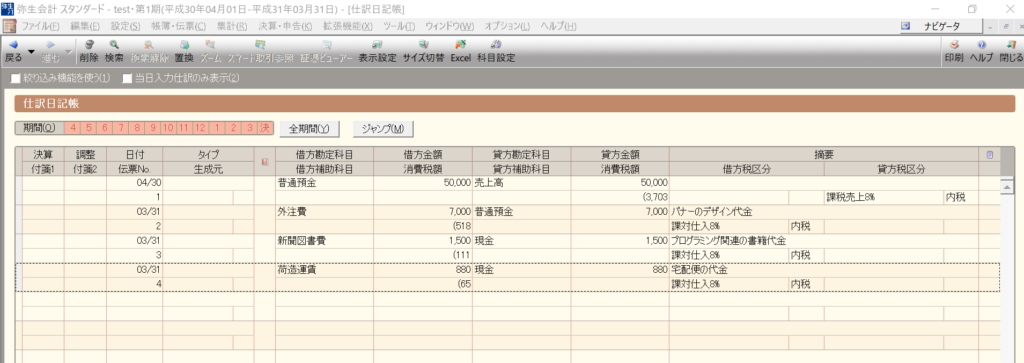Image resolution: width=1024 pixels, height=363 pixels.
Task: Select month 7 period tab
Action: pyautogui.click(x=121, y=129)
